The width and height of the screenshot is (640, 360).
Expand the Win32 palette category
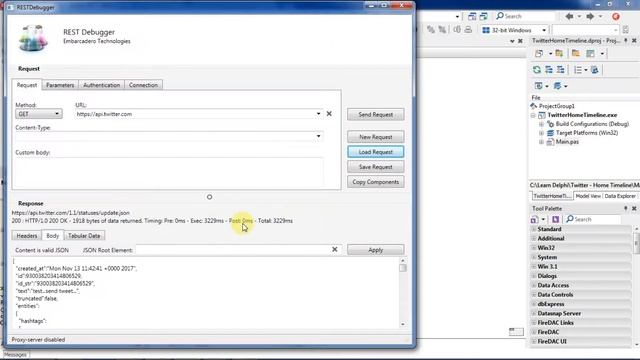[534, 248]
